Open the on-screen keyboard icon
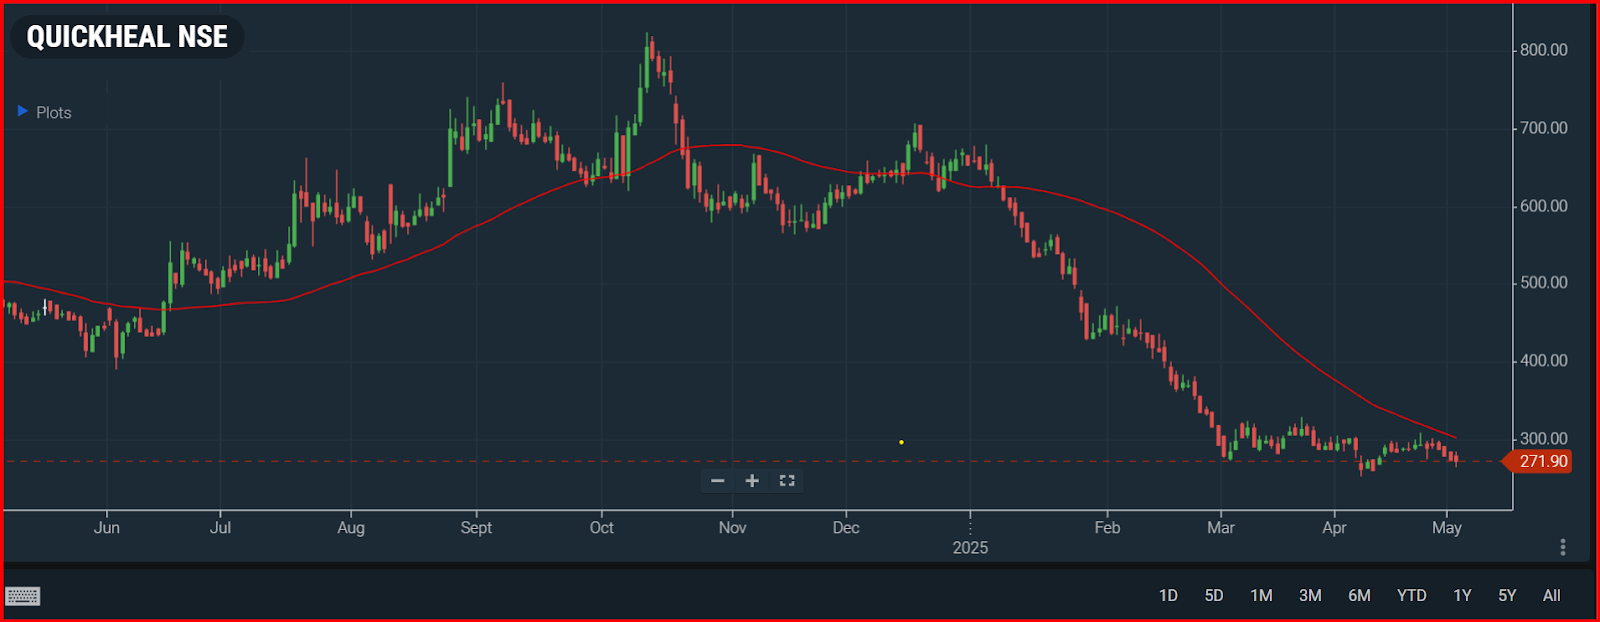This screenshot has height=622, width=1600. (x=22, y=597)
